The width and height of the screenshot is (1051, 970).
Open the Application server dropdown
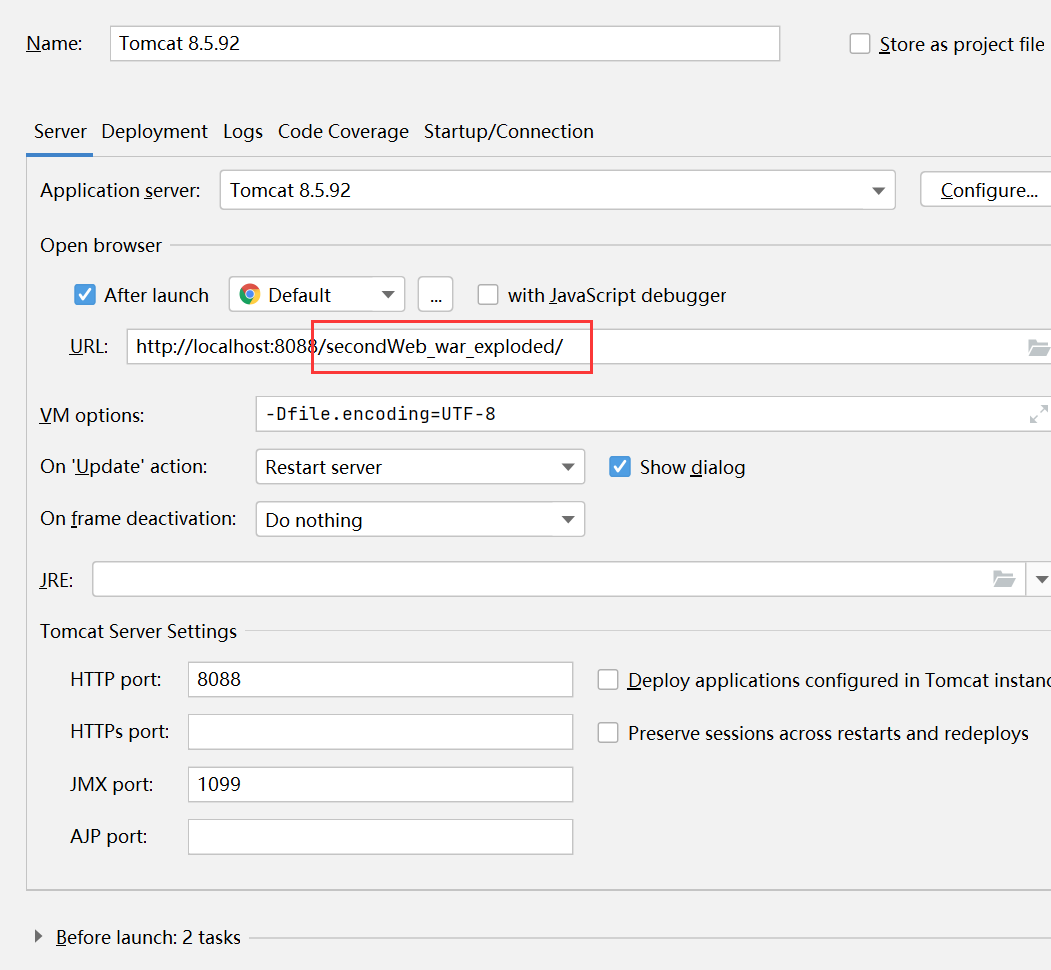(557, 190)
